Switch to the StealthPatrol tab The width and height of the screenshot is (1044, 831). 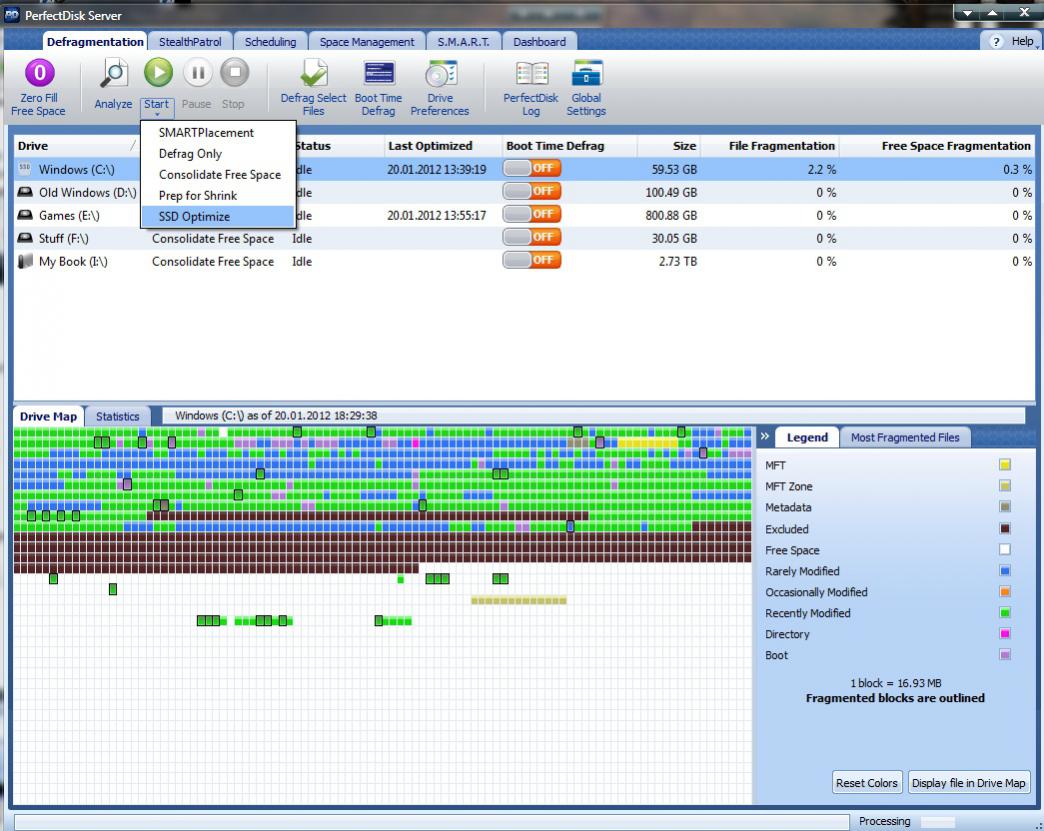tap(190, 41)
